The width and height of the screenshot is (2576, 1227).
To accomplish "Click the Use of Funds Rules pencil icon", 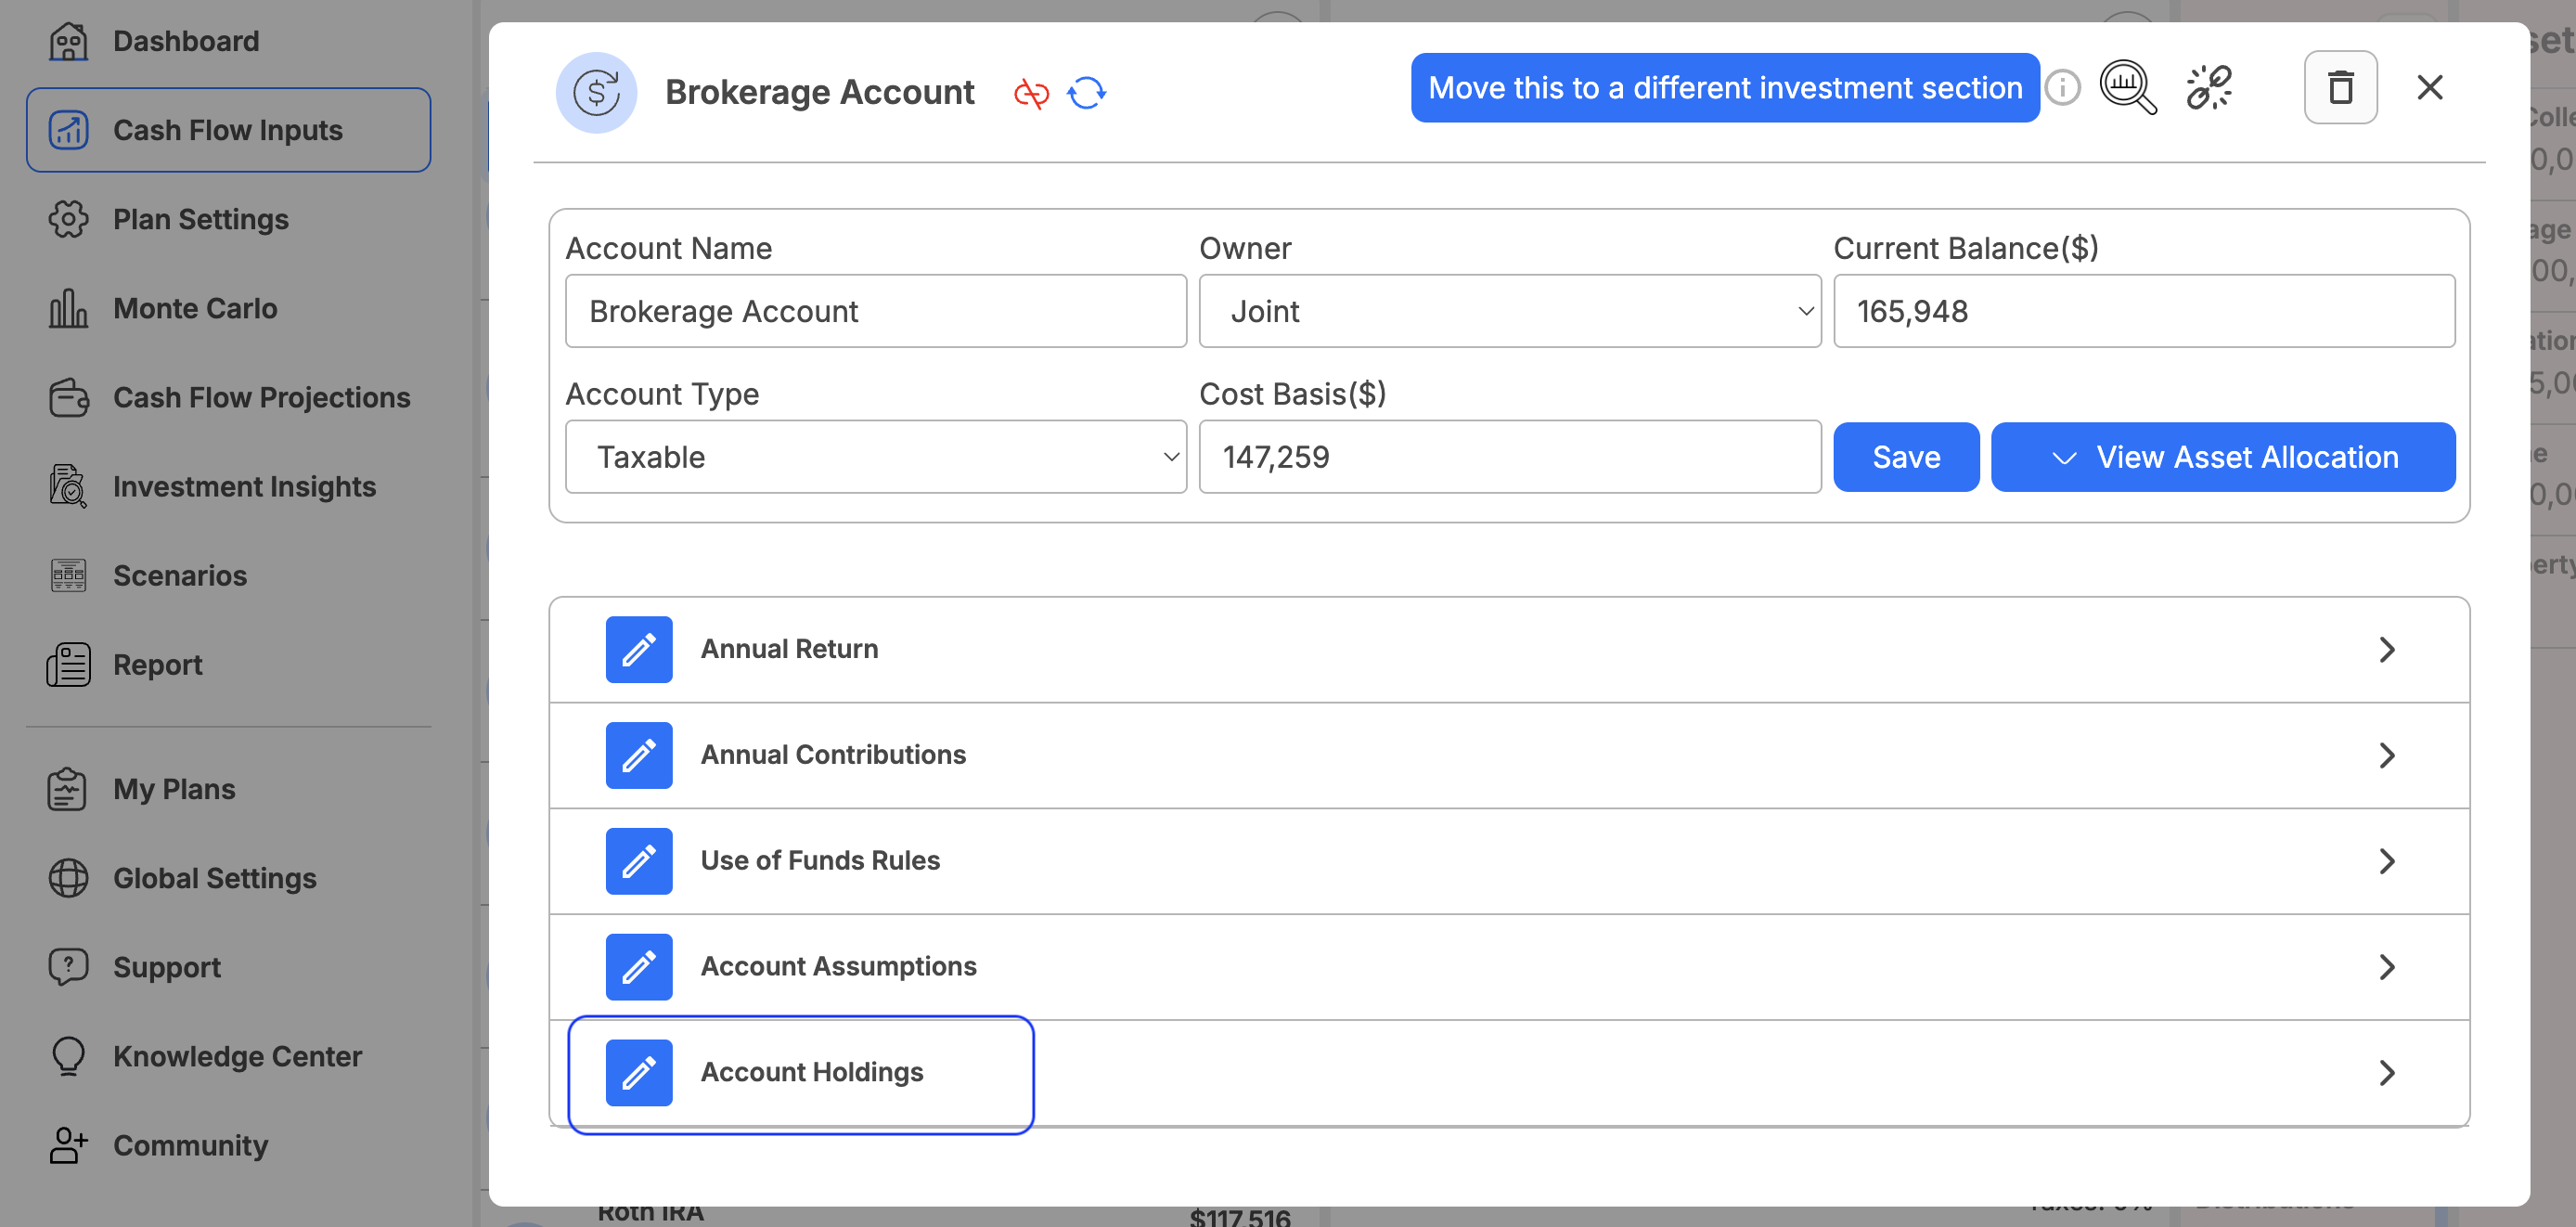I will coord(639,861).
